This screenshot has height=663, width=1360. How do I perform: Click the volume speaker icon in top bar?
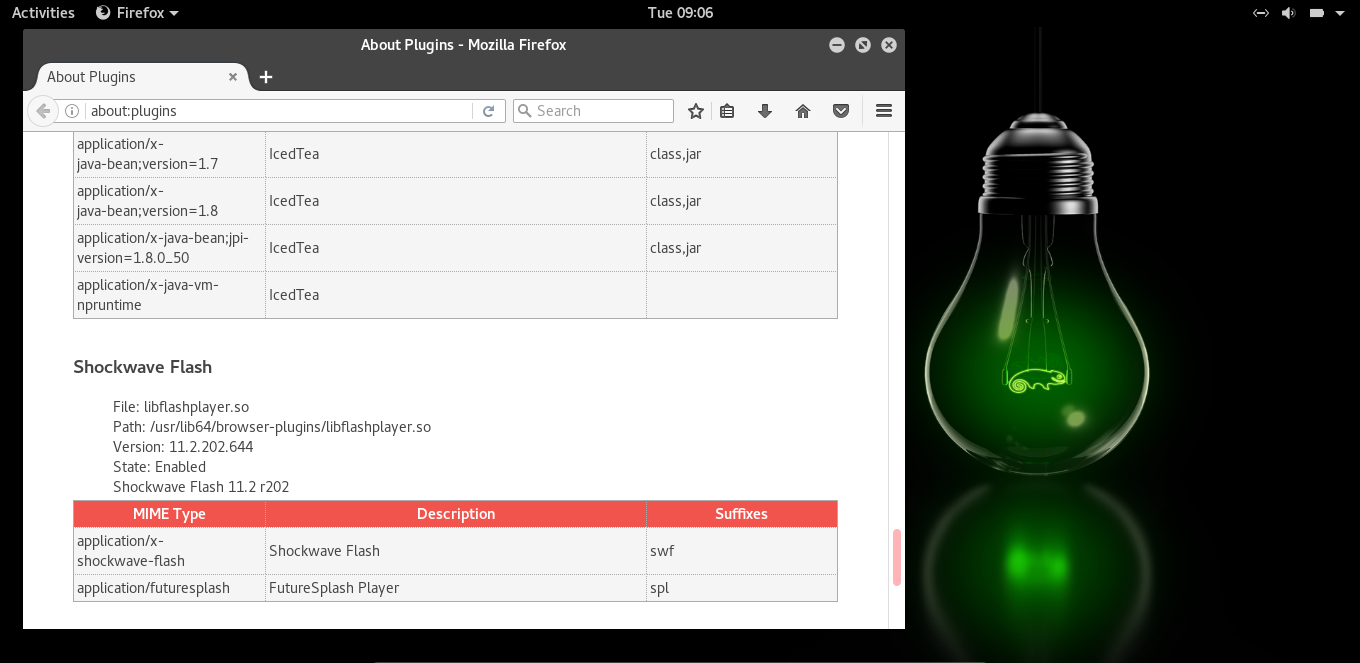1288,13
